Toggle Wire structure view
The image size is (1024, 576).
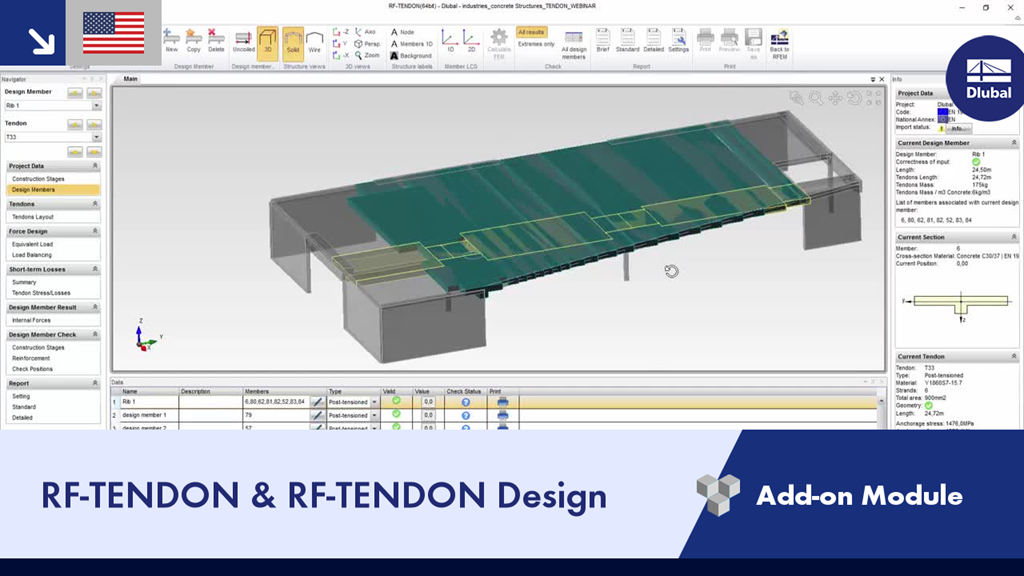pyautogui.click(x=315, y=42)
